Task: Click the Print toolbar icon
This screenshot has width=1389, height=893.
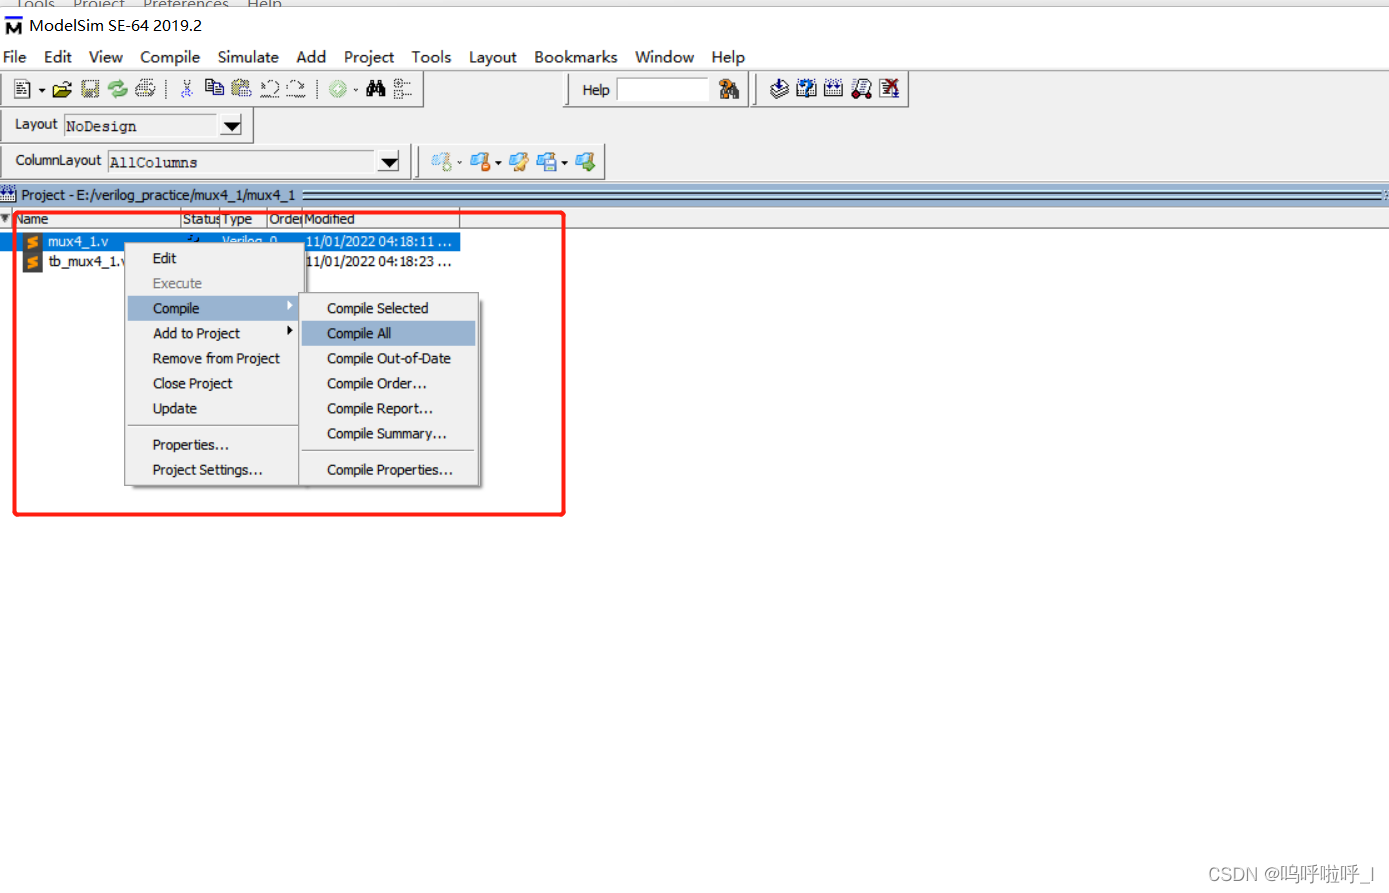Action: click(x=145, y=89)
